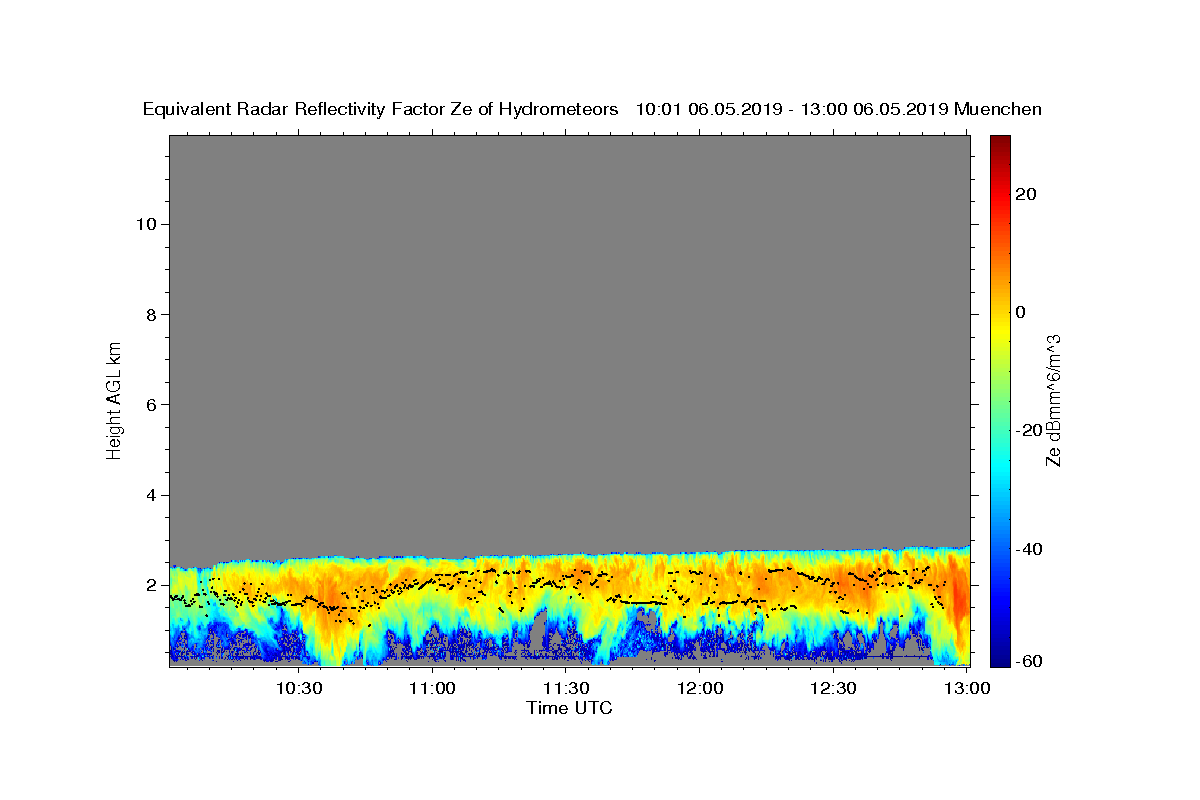Click the '12:30' time tick label
1200x800 pixels.
(x=834, y=688)
